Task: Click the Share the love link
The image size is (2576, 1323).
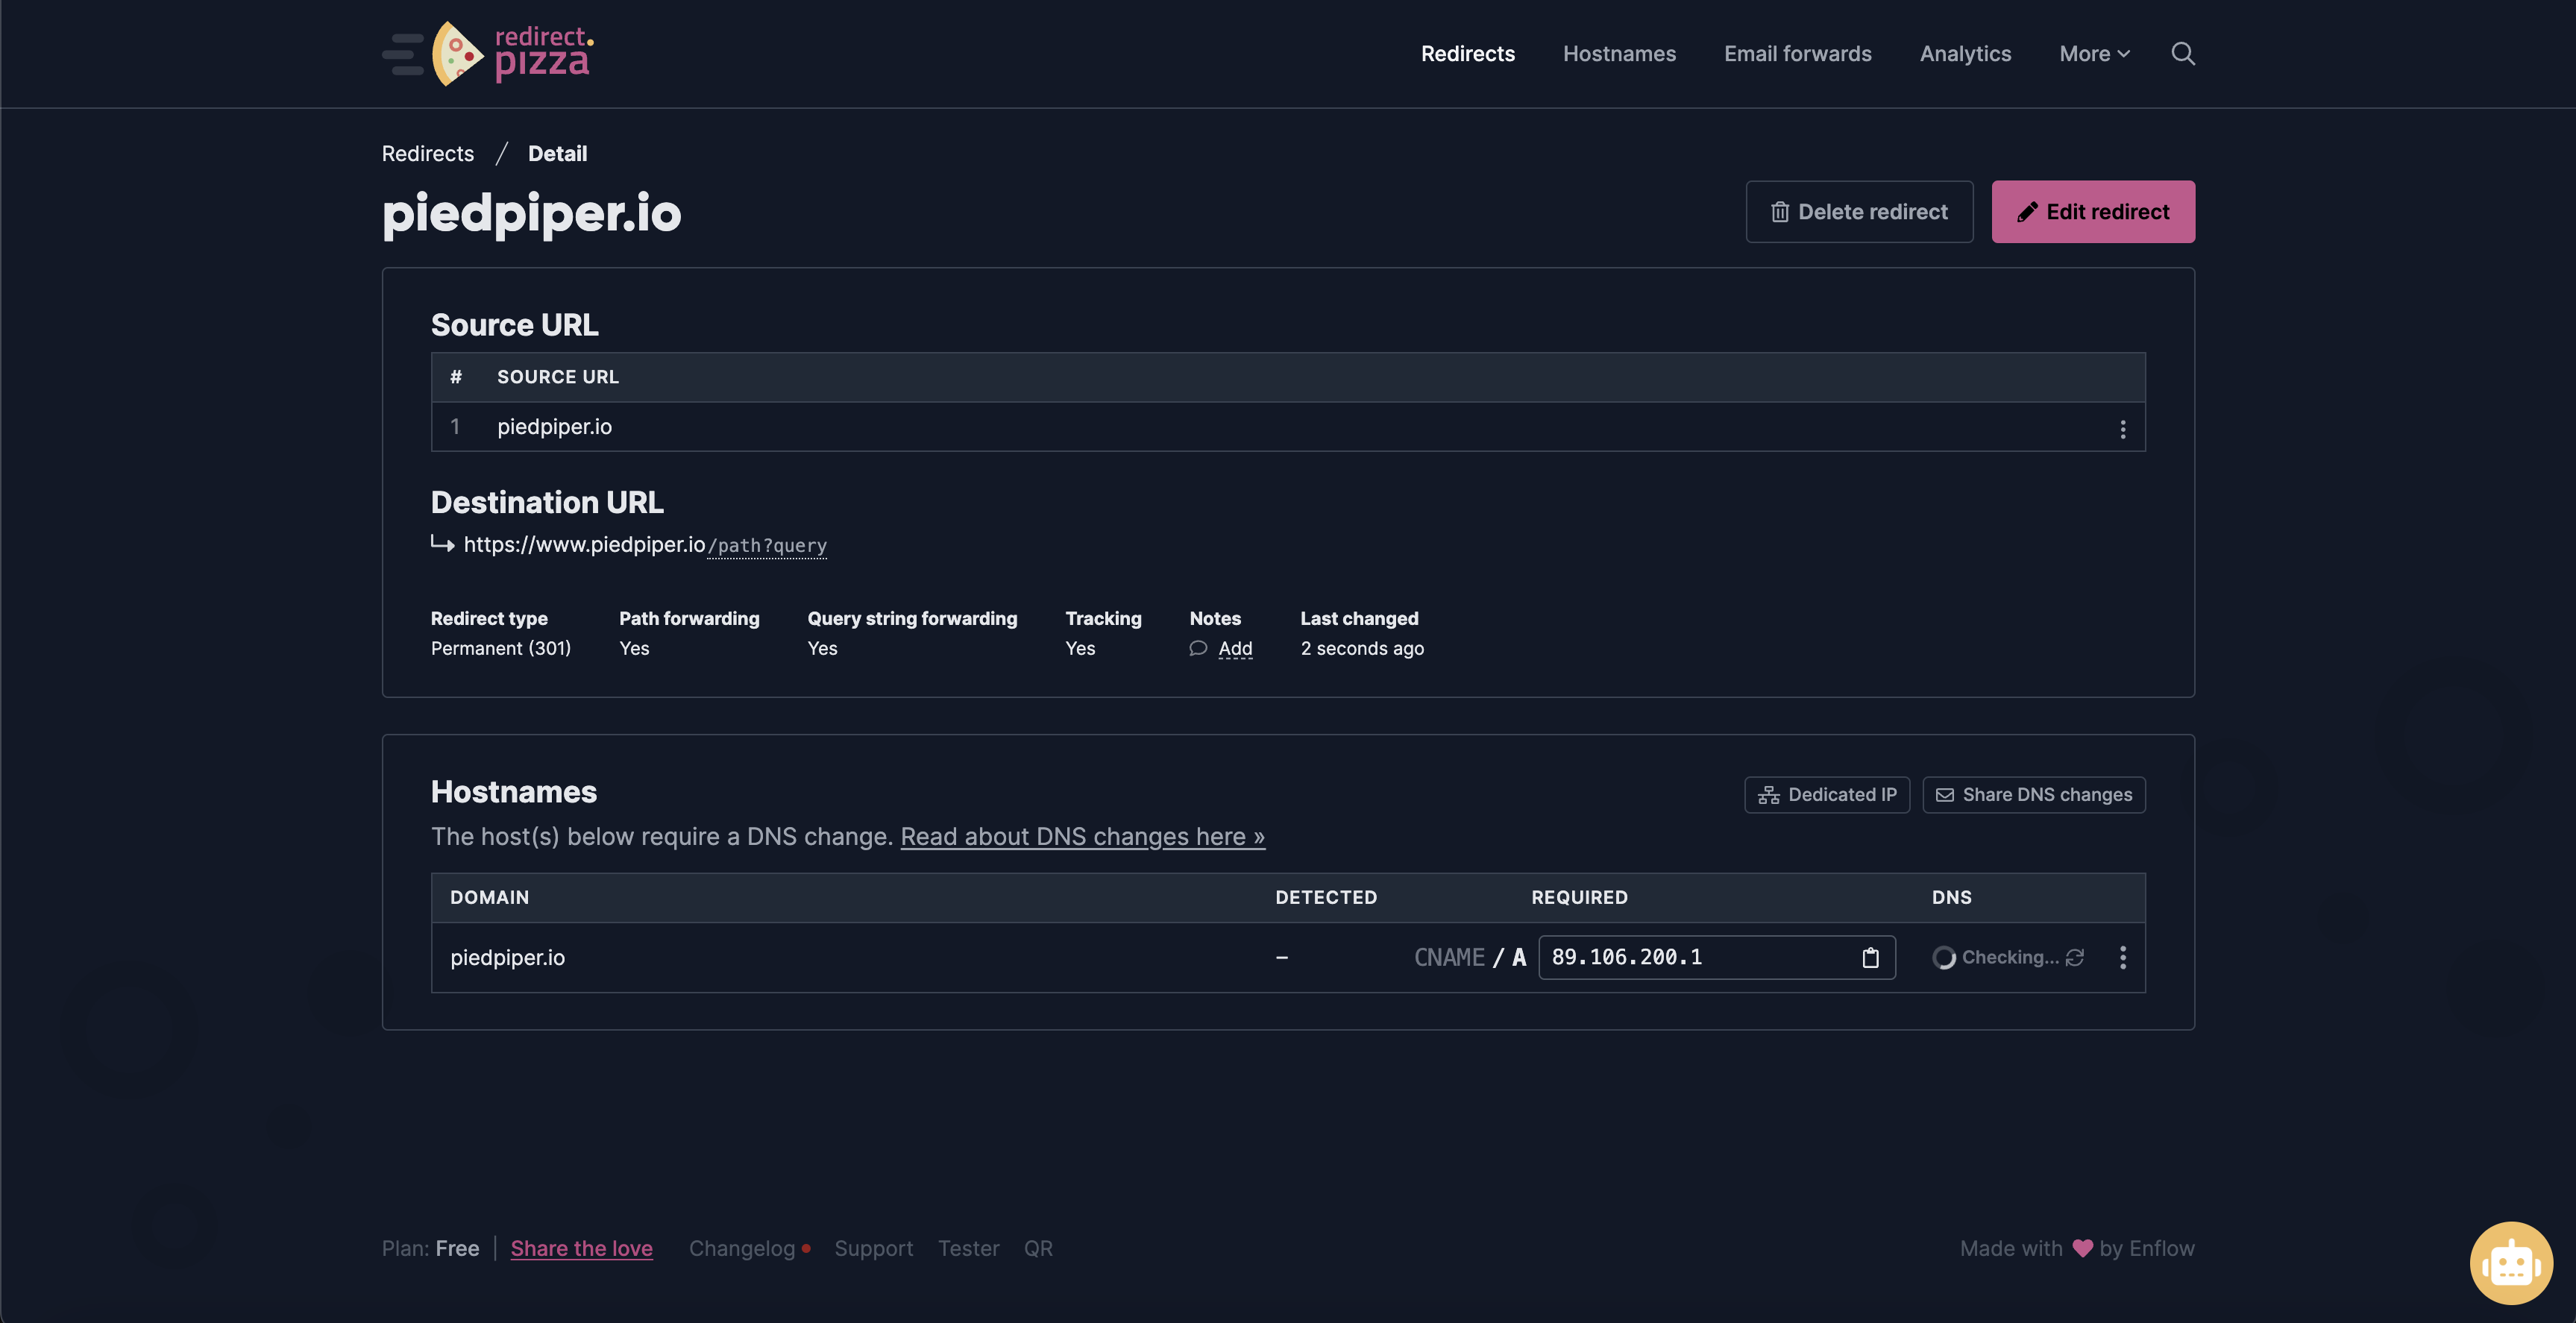Action: point(581,1249)
